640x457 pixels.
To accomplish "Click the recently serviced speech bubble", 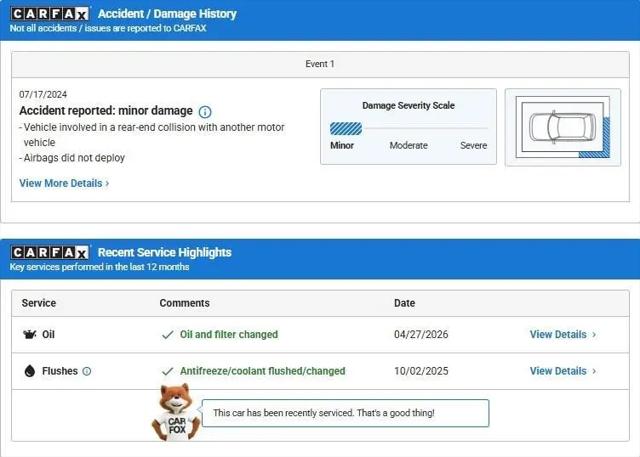I will 345,413.
